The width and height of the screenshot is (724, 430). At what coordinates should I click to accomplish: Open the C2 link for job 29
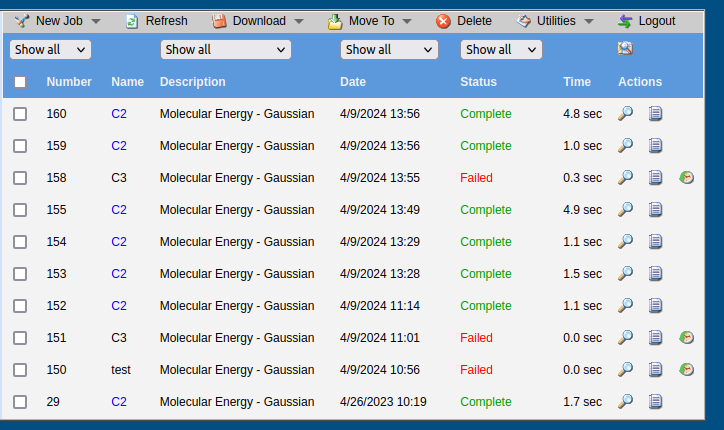coord(119,402)
